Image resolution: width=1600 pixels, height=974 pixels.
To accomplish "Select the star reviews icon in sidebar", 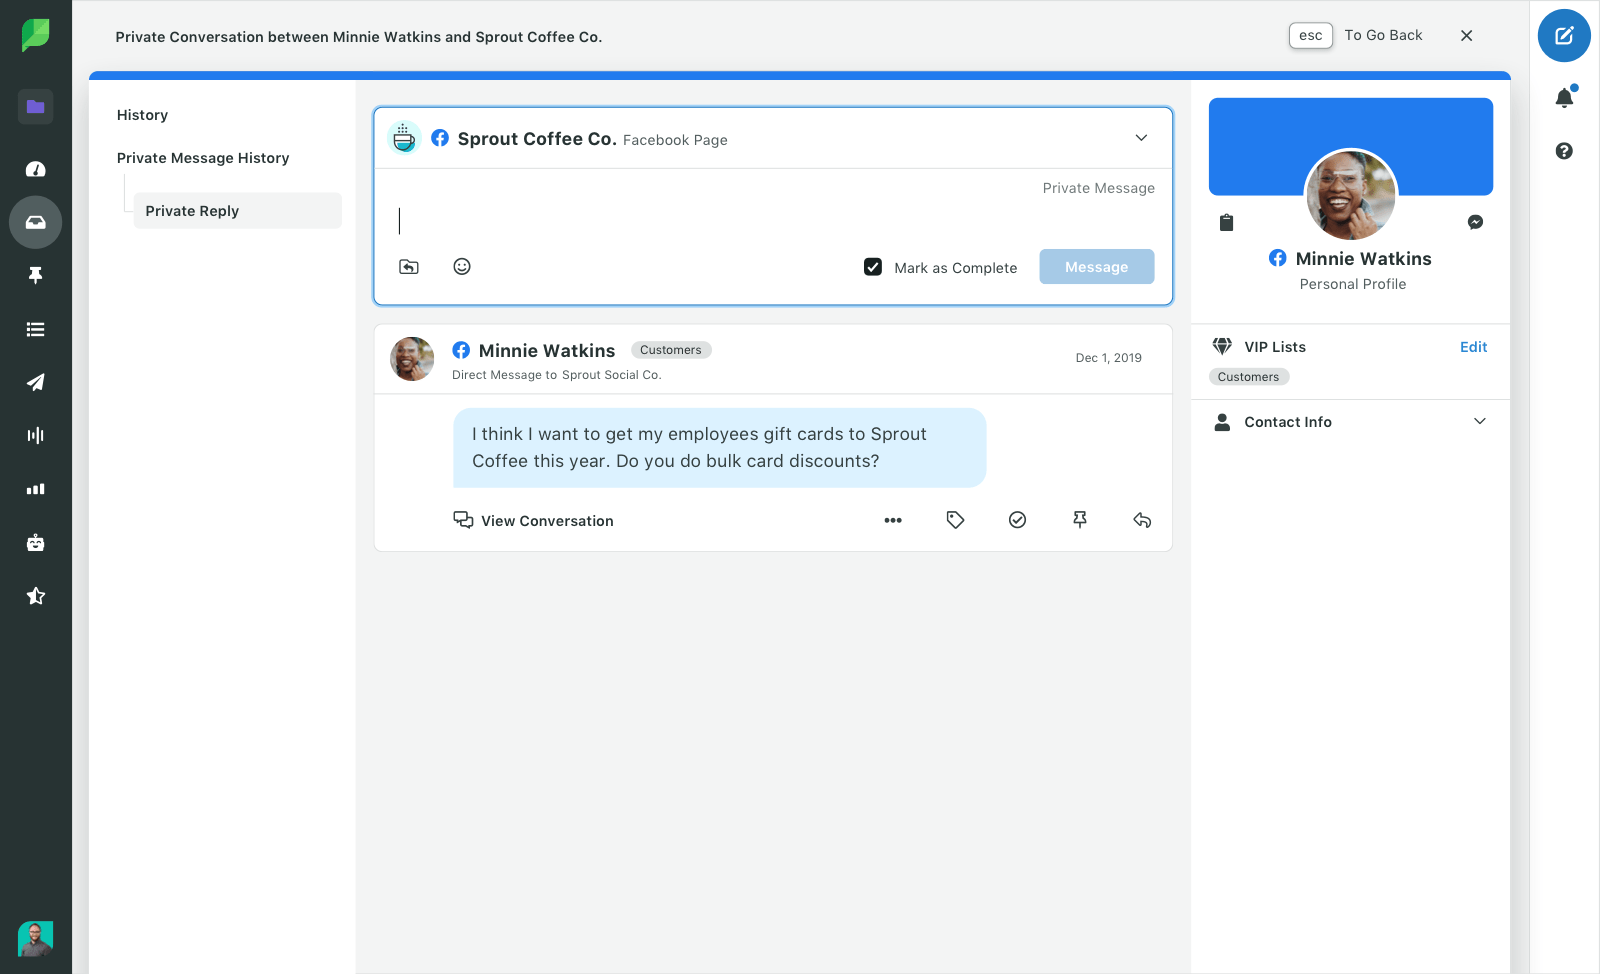I will click(35, 595).
